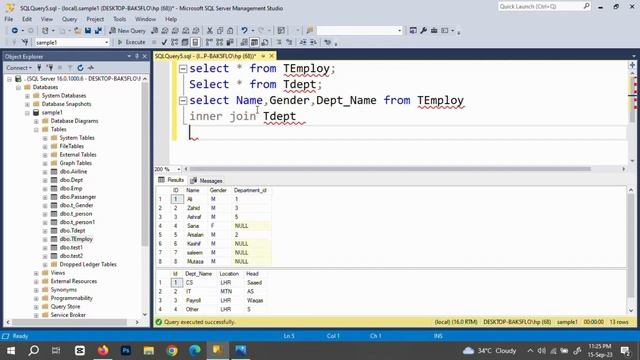The image size is (640, 360).
Task: Click the Paste icon in toolbar
Action: [x=230, y=31]
